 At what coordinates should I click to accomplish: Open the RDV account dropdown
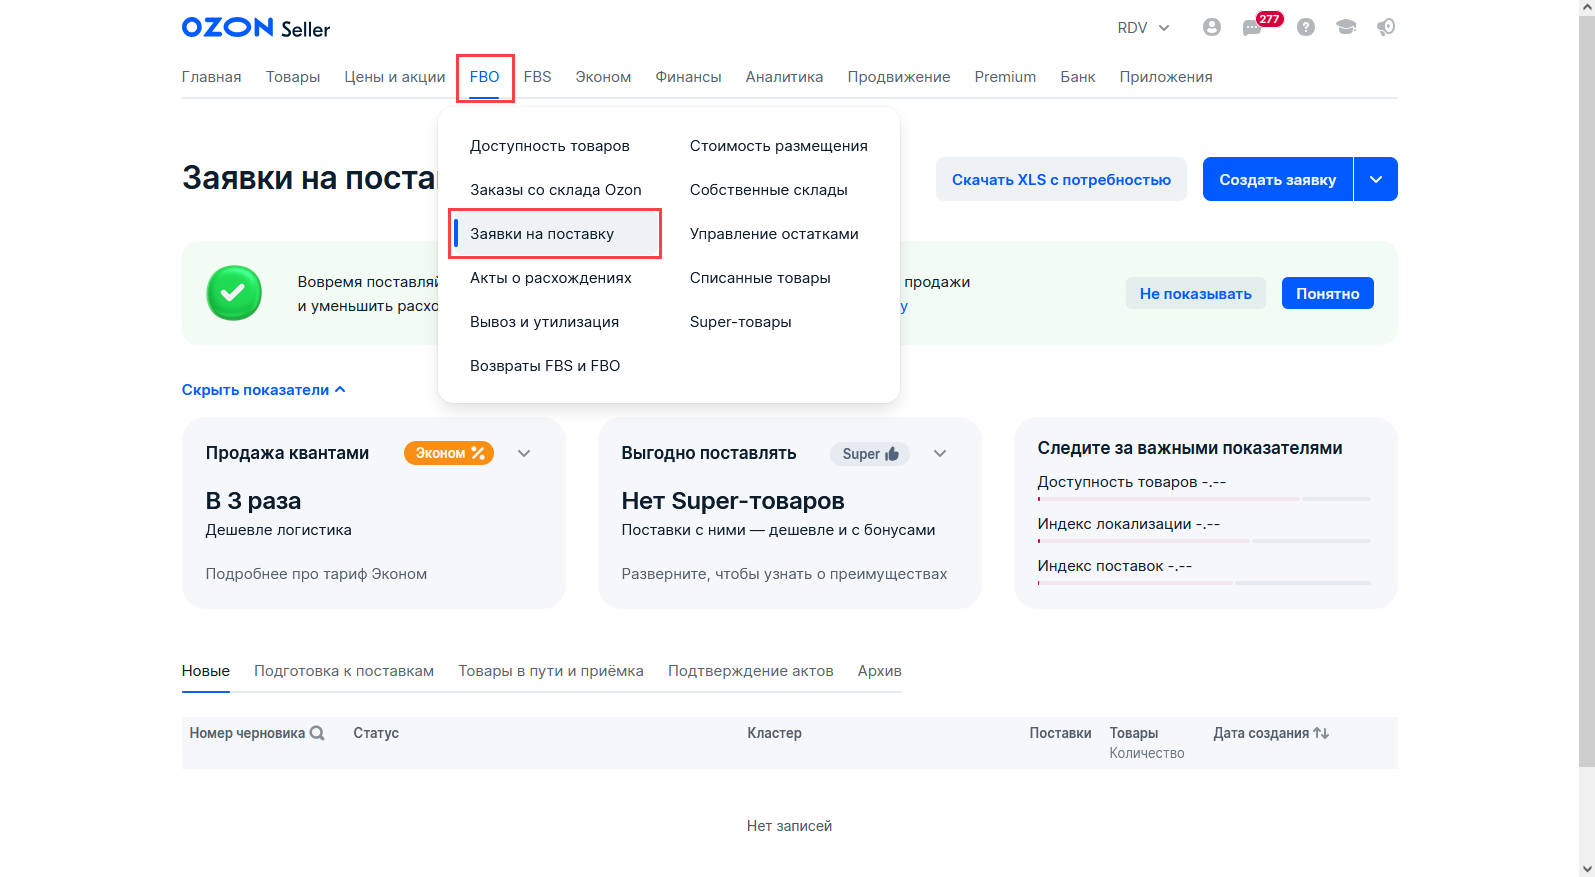click(1143, 28)
